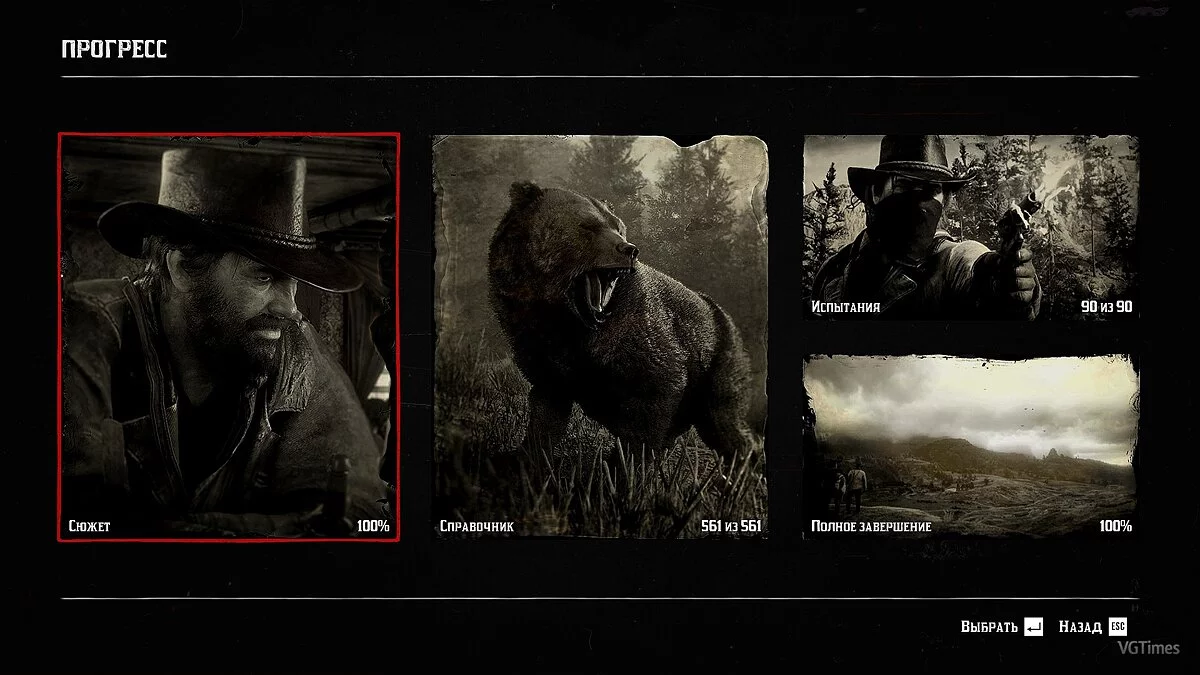Click the 90 из 90 challenges counter

point(1106,307)
